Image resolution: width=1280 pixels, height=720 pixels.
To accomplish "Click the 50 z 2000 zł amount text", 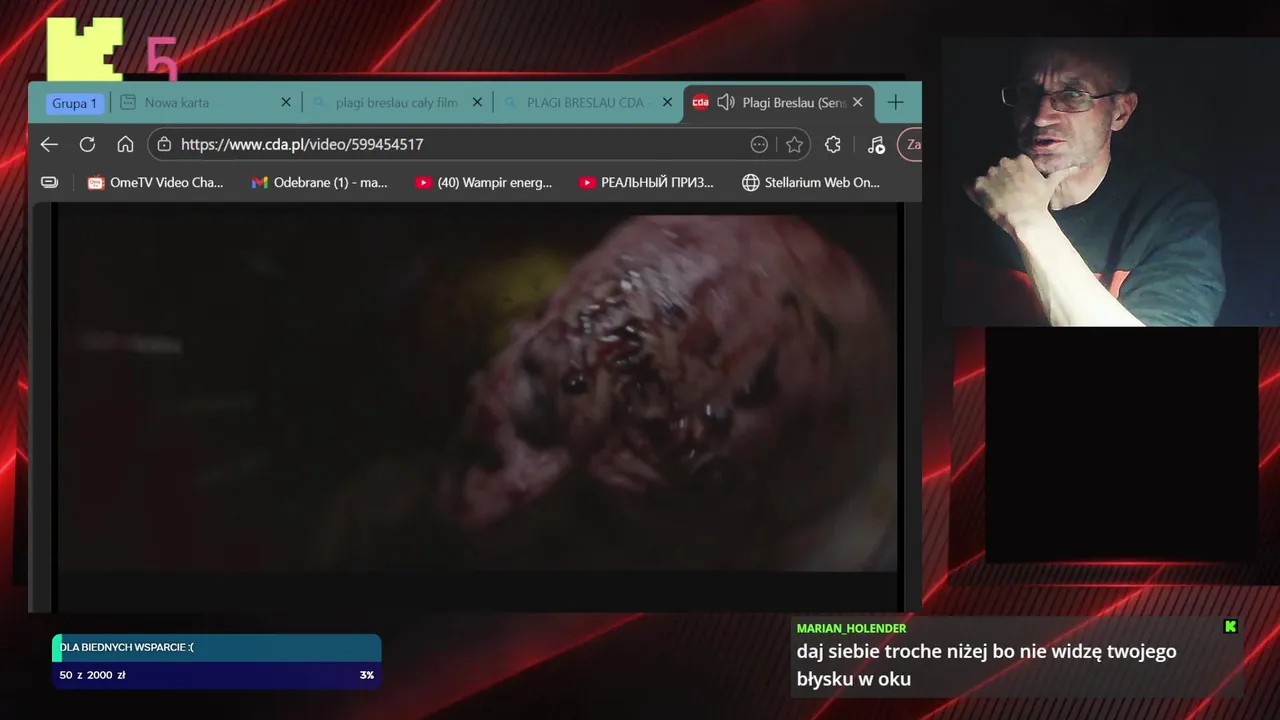I will click(92, 675).
